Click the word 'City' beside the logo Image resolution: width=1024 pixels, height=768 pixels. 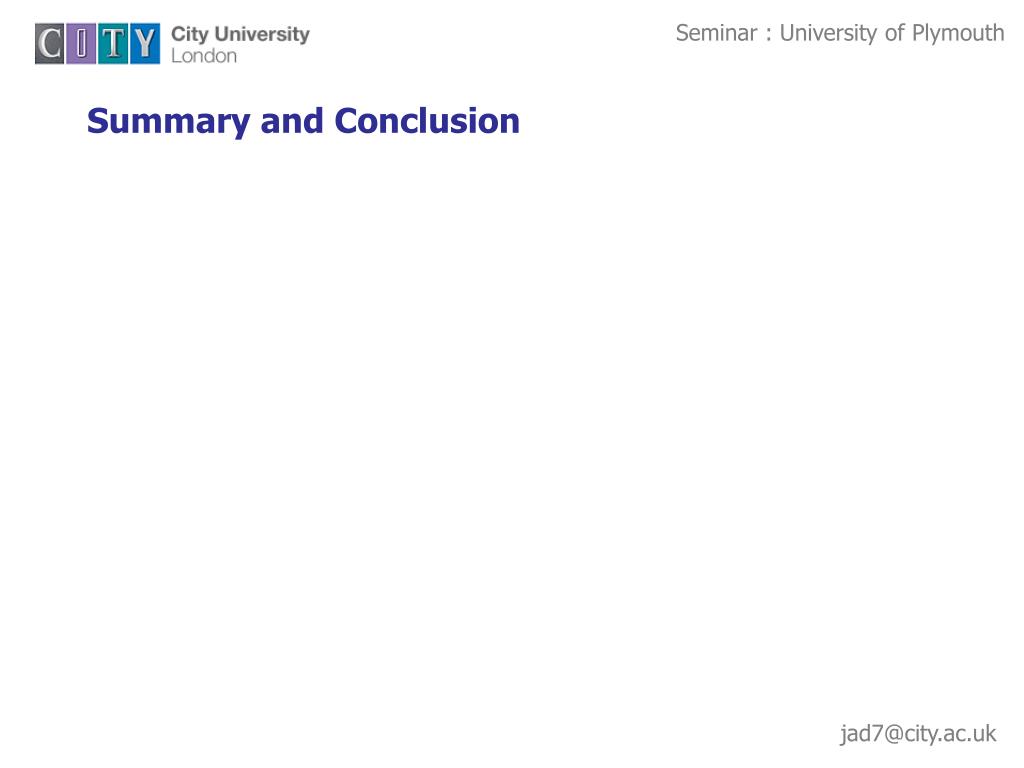point(189,34)
